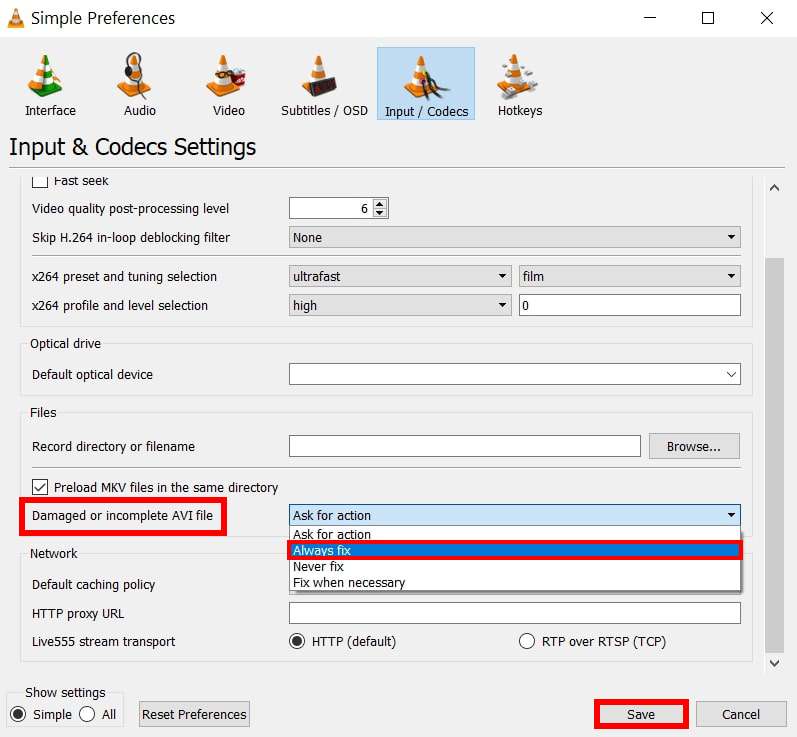
Task: Choose 'Fix when necessary' in dropdown list
Action: (514, 582)
